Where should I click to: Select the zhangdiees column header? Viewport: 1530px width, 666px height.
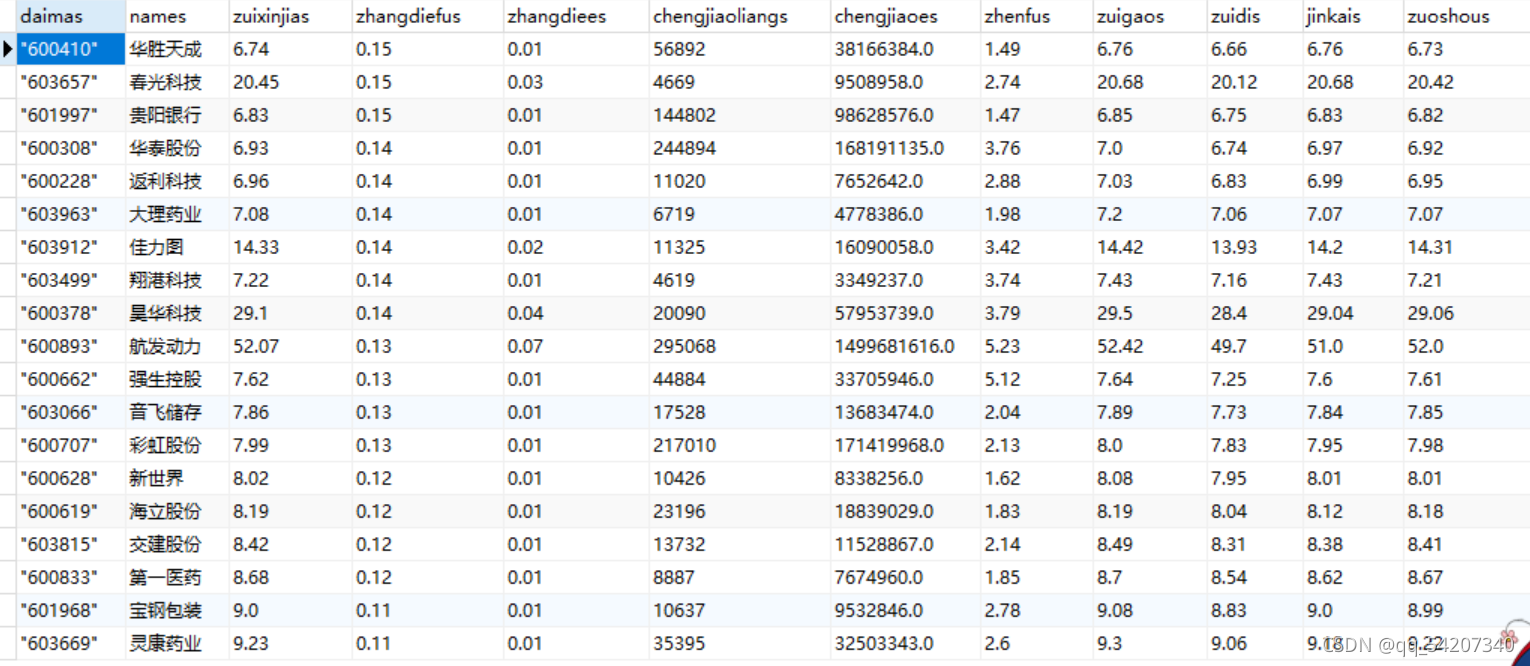[575, 16]
